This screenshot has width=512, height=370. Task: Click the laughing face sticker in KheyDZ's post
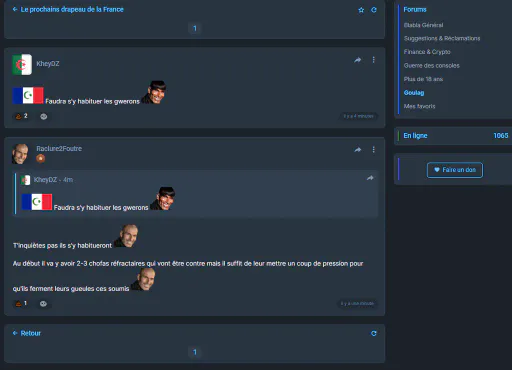tap(154, 92)
